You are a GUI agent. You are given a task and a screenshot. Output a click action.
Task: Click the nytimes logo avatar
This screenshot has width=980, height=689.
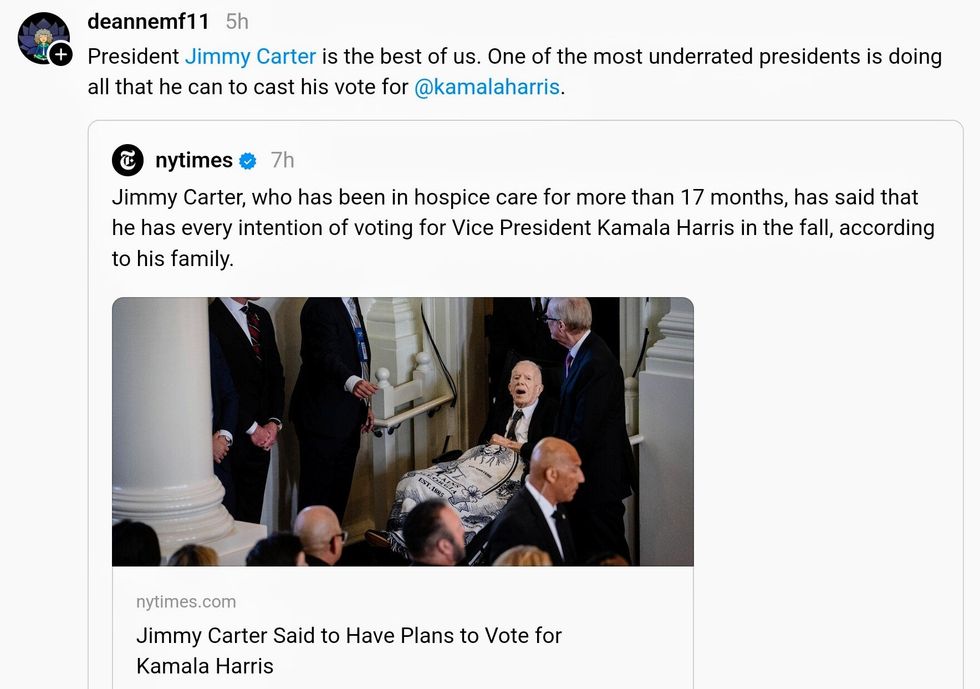[x=128, y=160]
